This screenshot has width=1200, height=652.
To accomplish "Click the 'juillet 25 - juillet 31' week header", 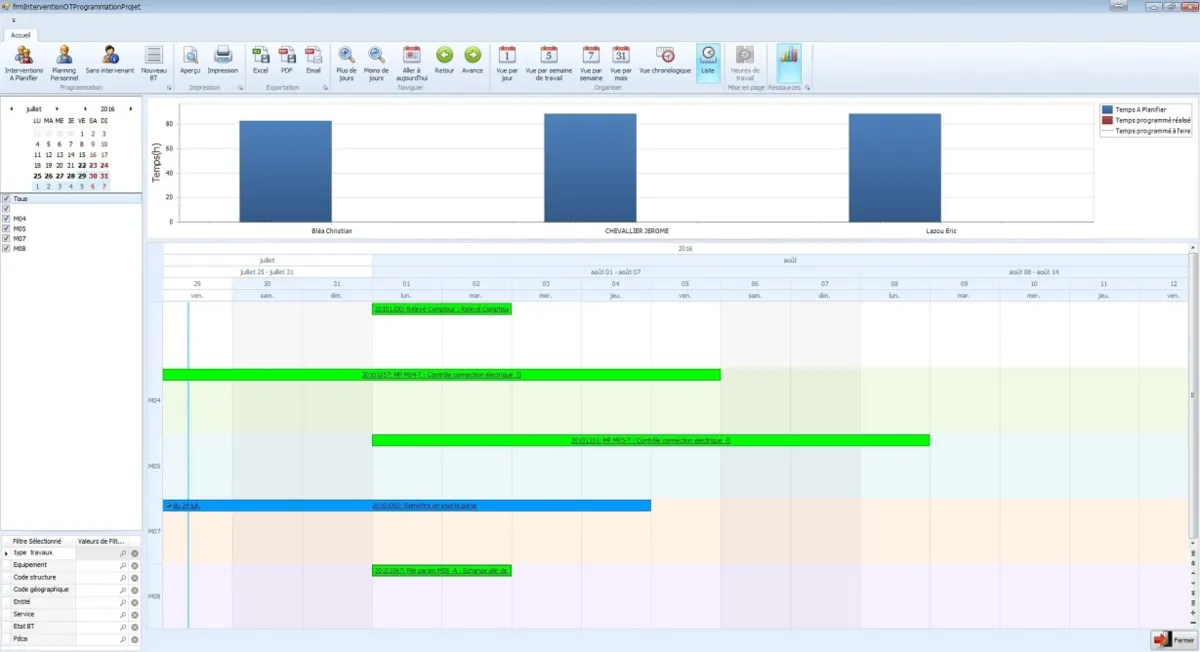I will pos(267,271).
